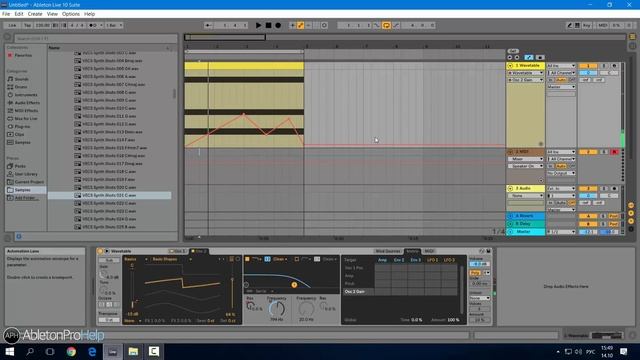Image resolution: width=640 pixels, height=360 pixels.
Task: Open the Options menu
Action: (71, 14)
